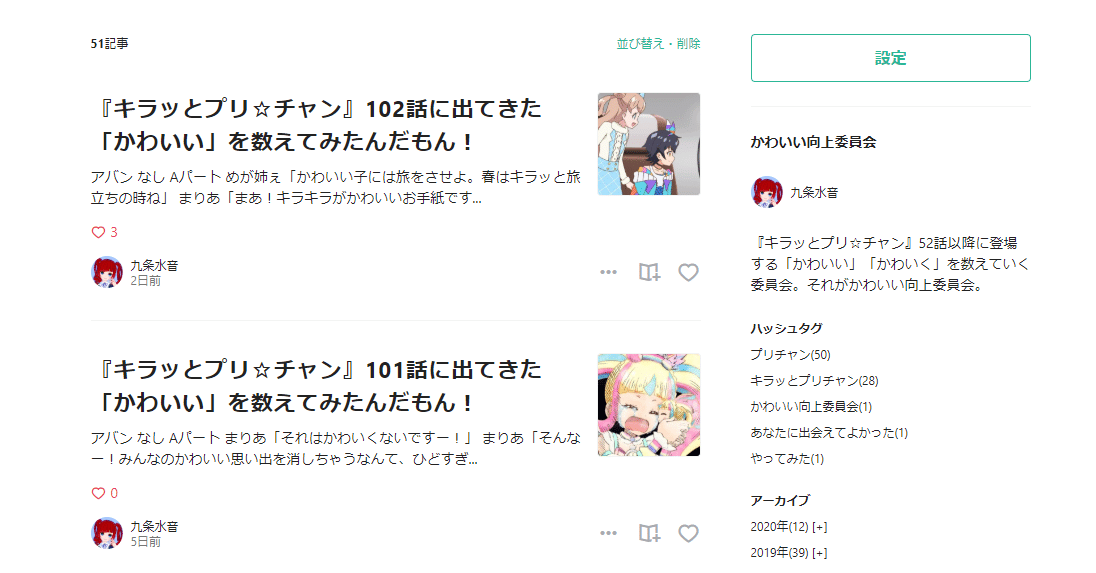Image resolution: width=1096 pixels, height=573 pixels.
Task: Expand the 2019年(39) archive
Action: click(820, 553)
